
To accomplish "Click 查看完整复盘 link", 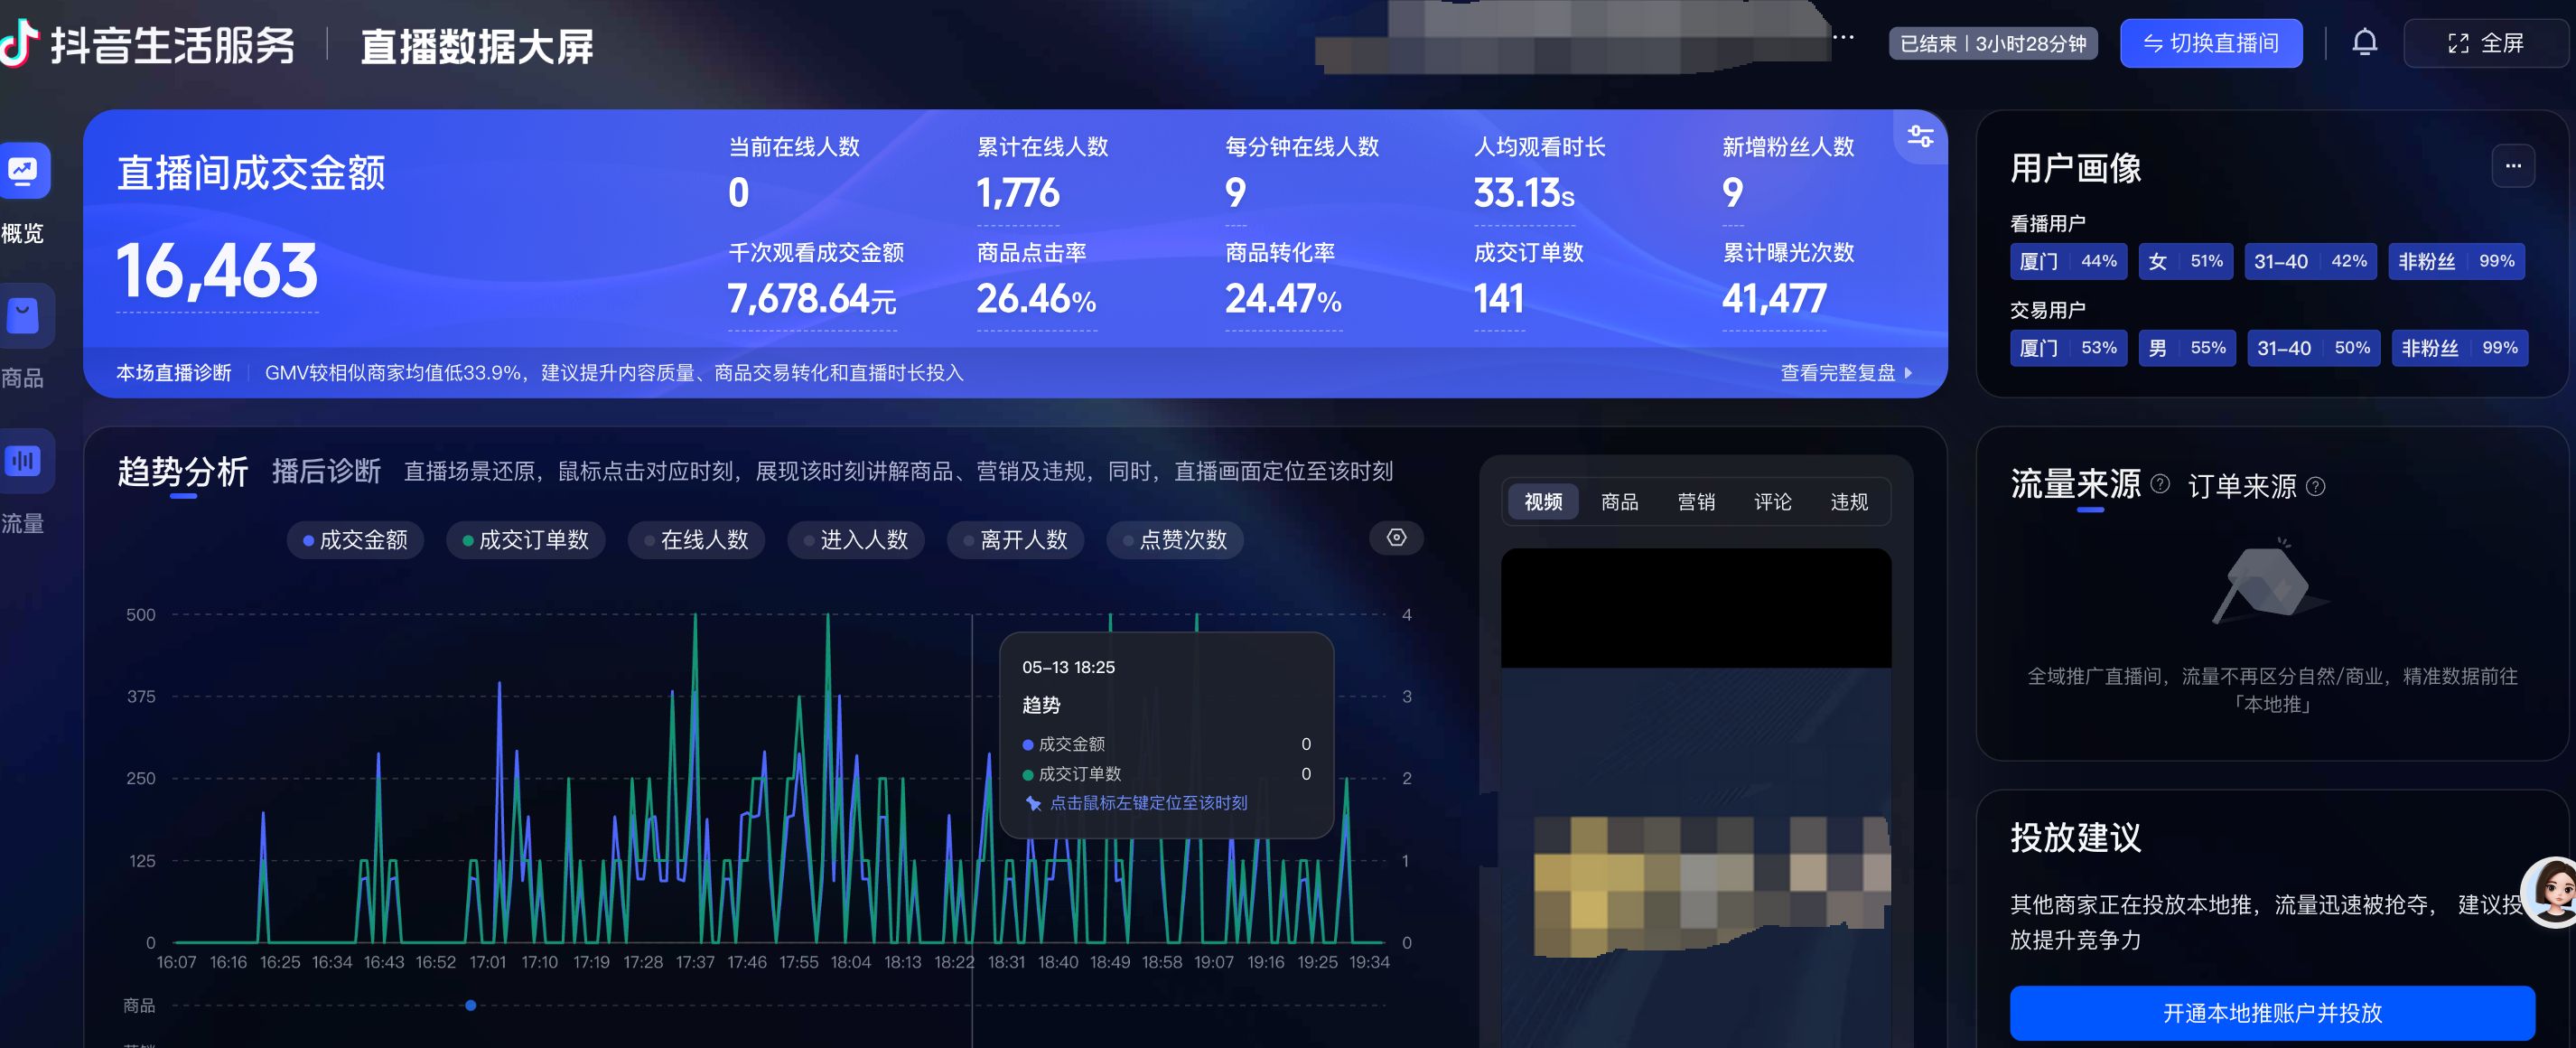I will point(1846,373).
